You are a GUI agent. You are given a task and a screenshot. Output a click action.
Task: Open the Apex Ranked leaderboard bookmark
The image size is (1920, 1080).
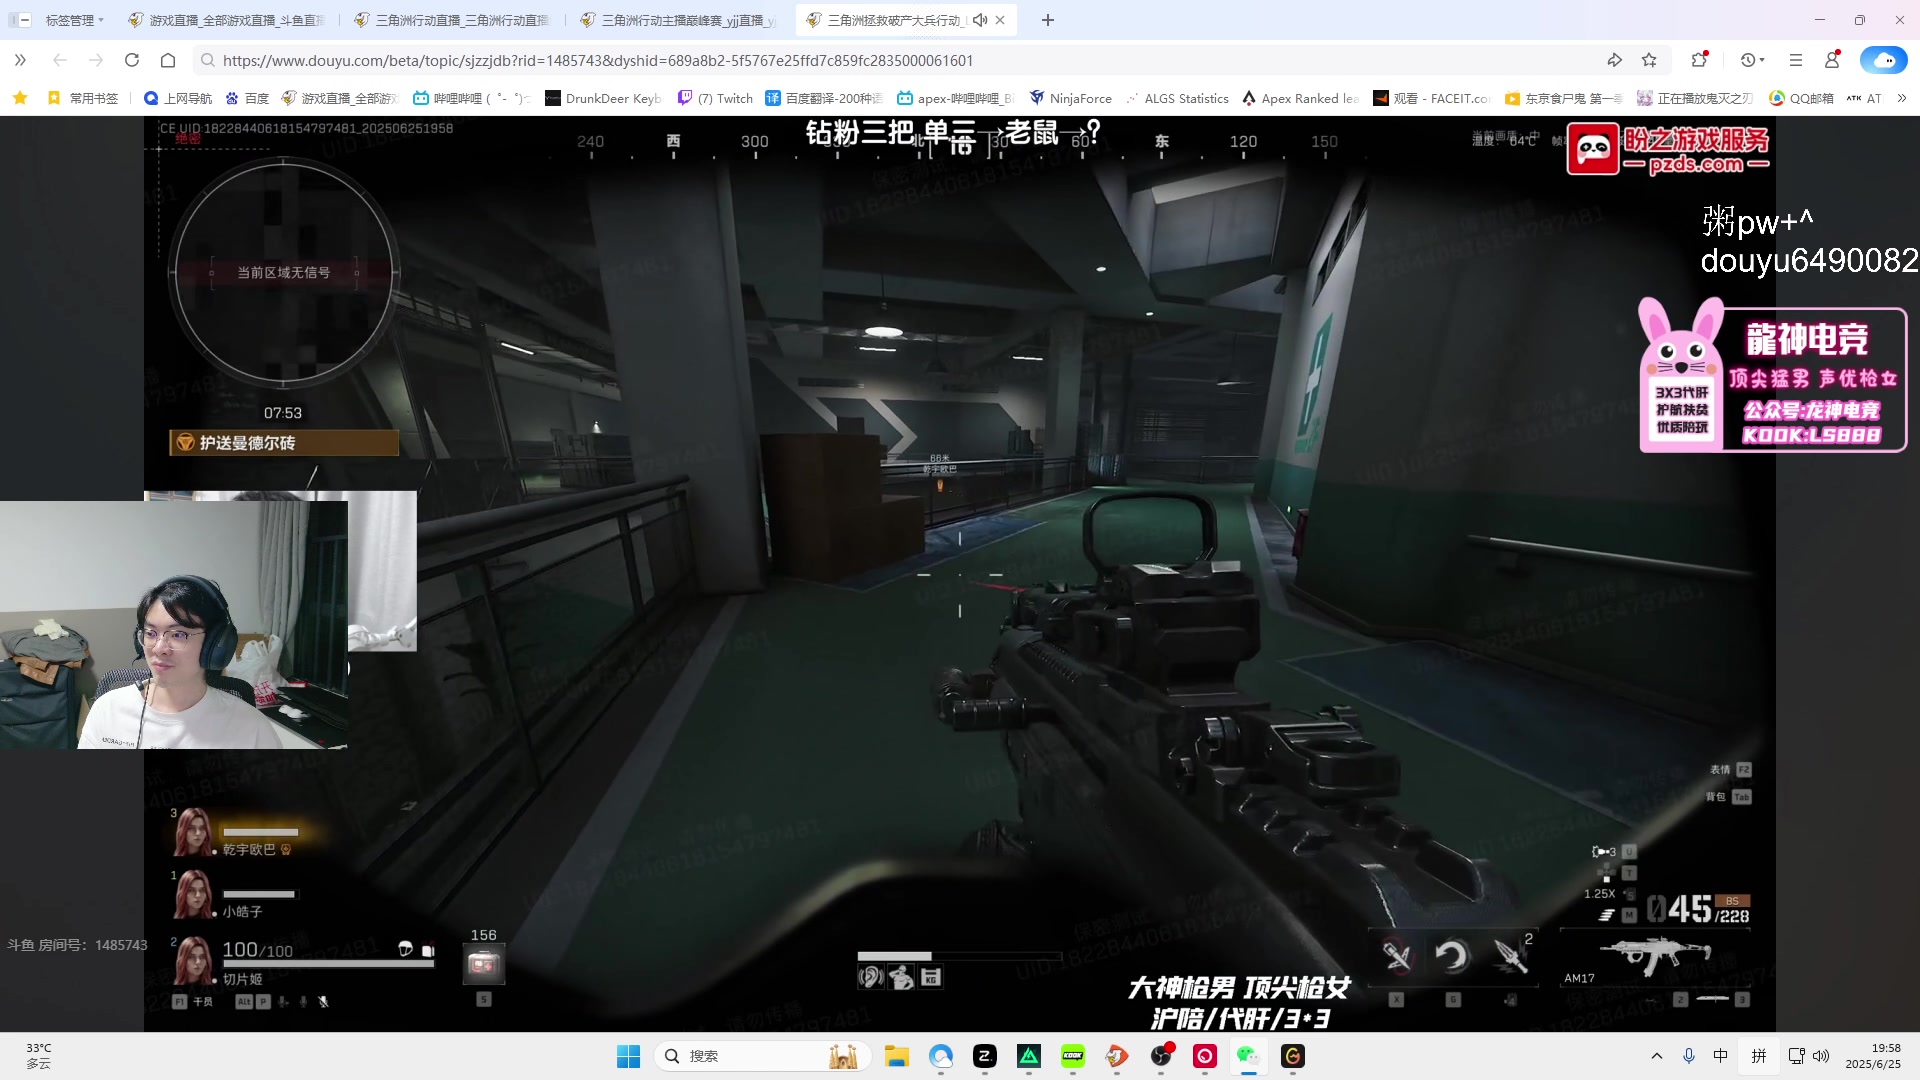(x=1300, y=98)
